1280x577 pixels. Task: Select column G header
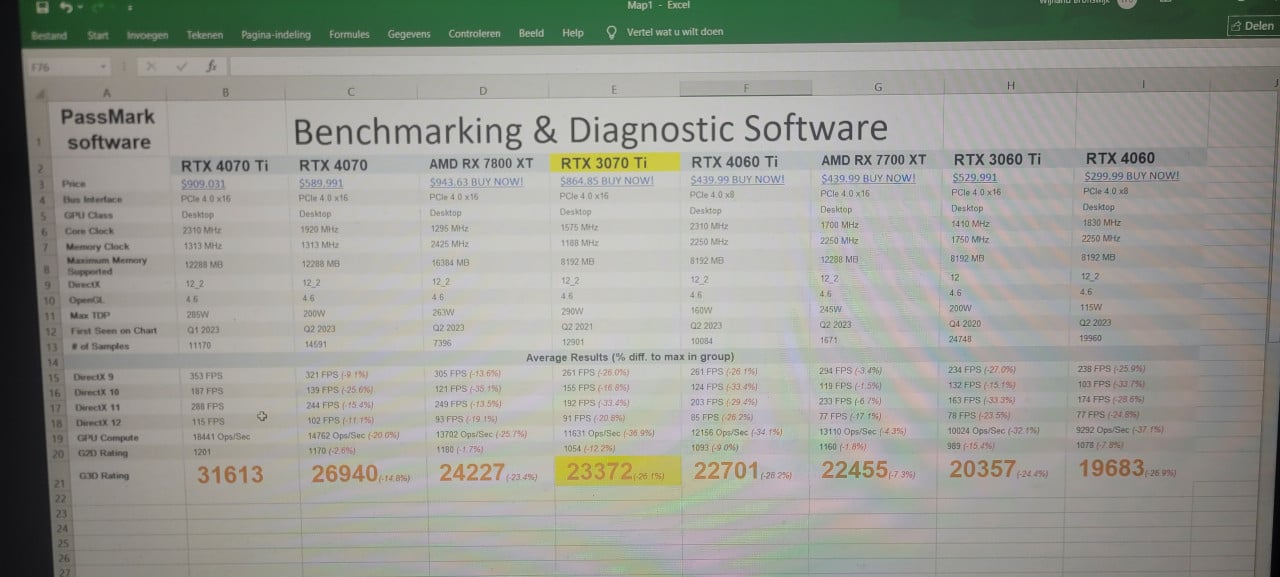click(878, 87)
